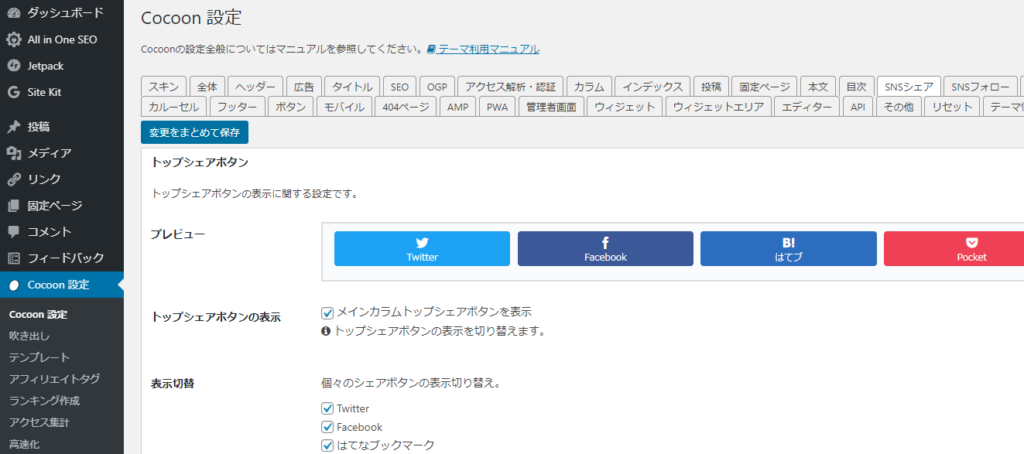This screenshot has width=1024, height=454.
Task: Open the カルーセル tab
Action: pyautogui.click(x=174, y=107)
